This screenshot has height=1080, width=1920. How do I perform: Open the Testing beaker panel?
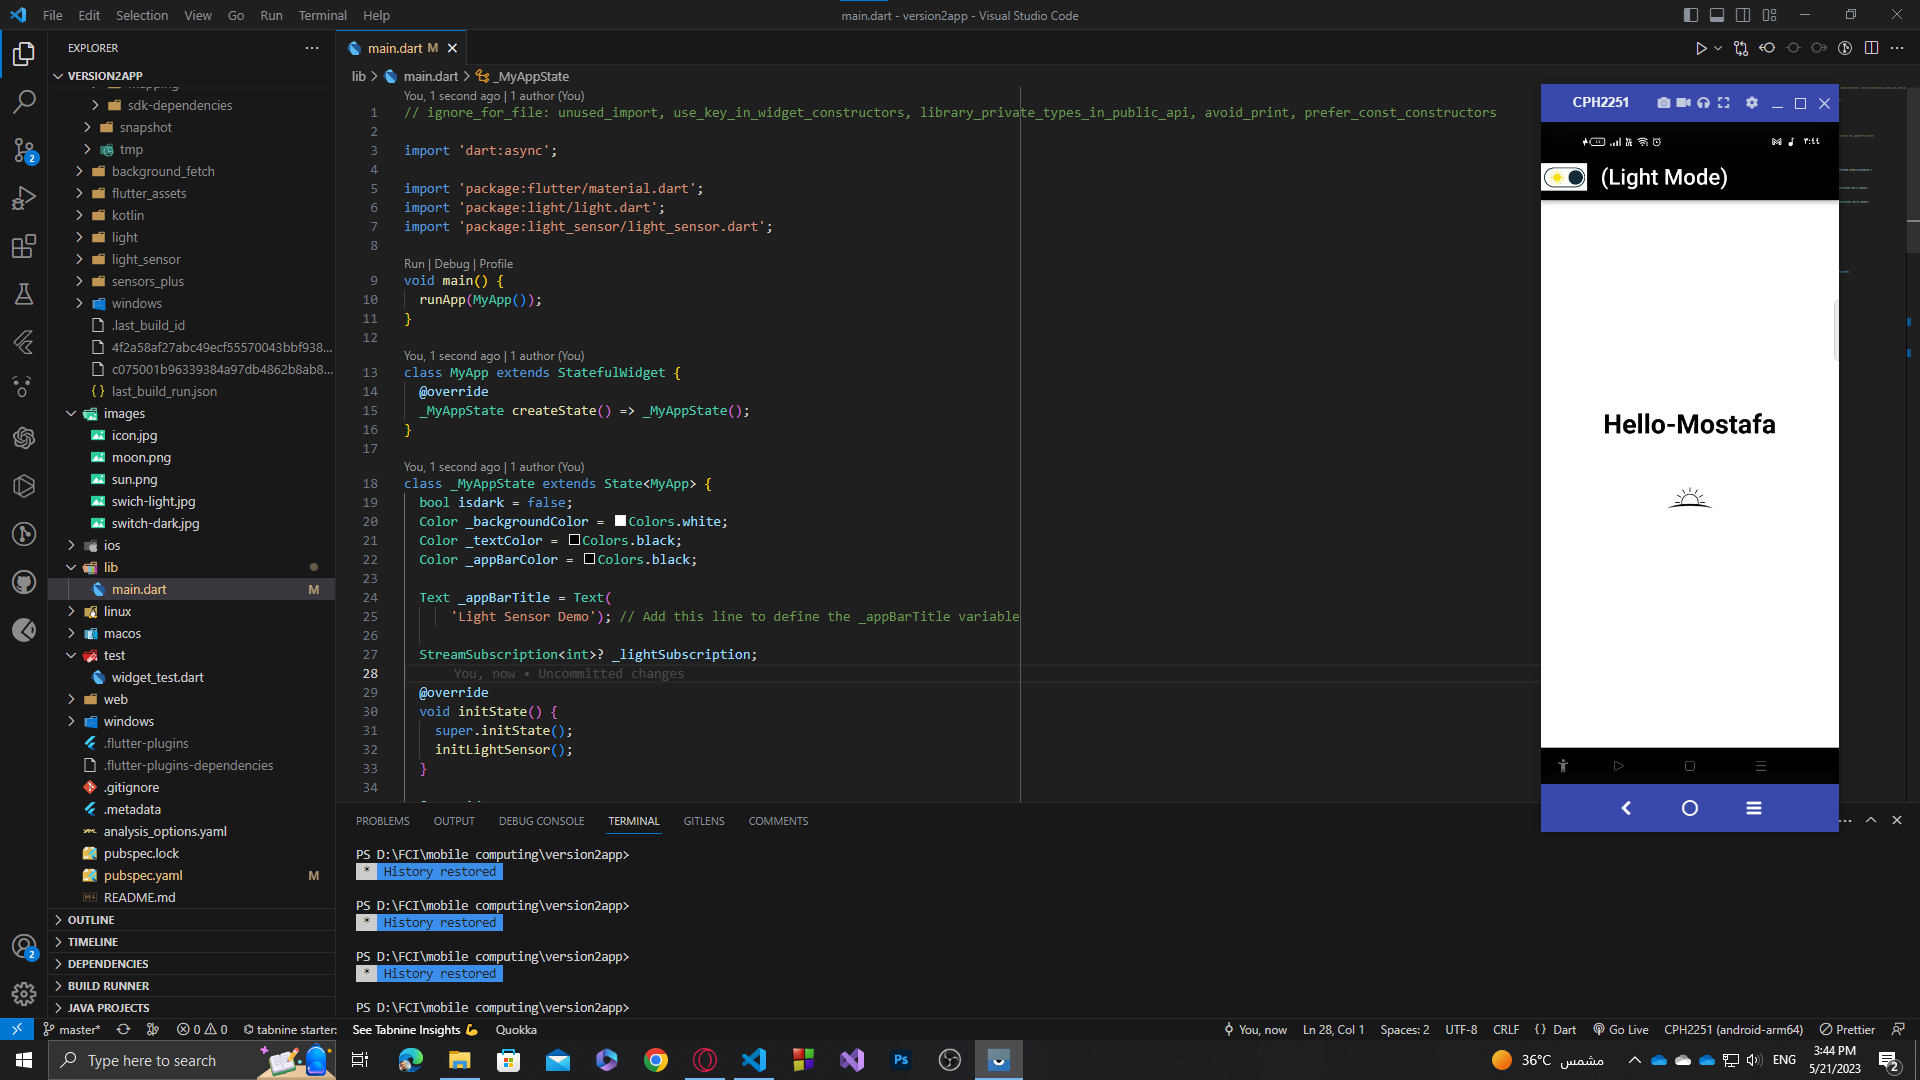tap(24, 294)
